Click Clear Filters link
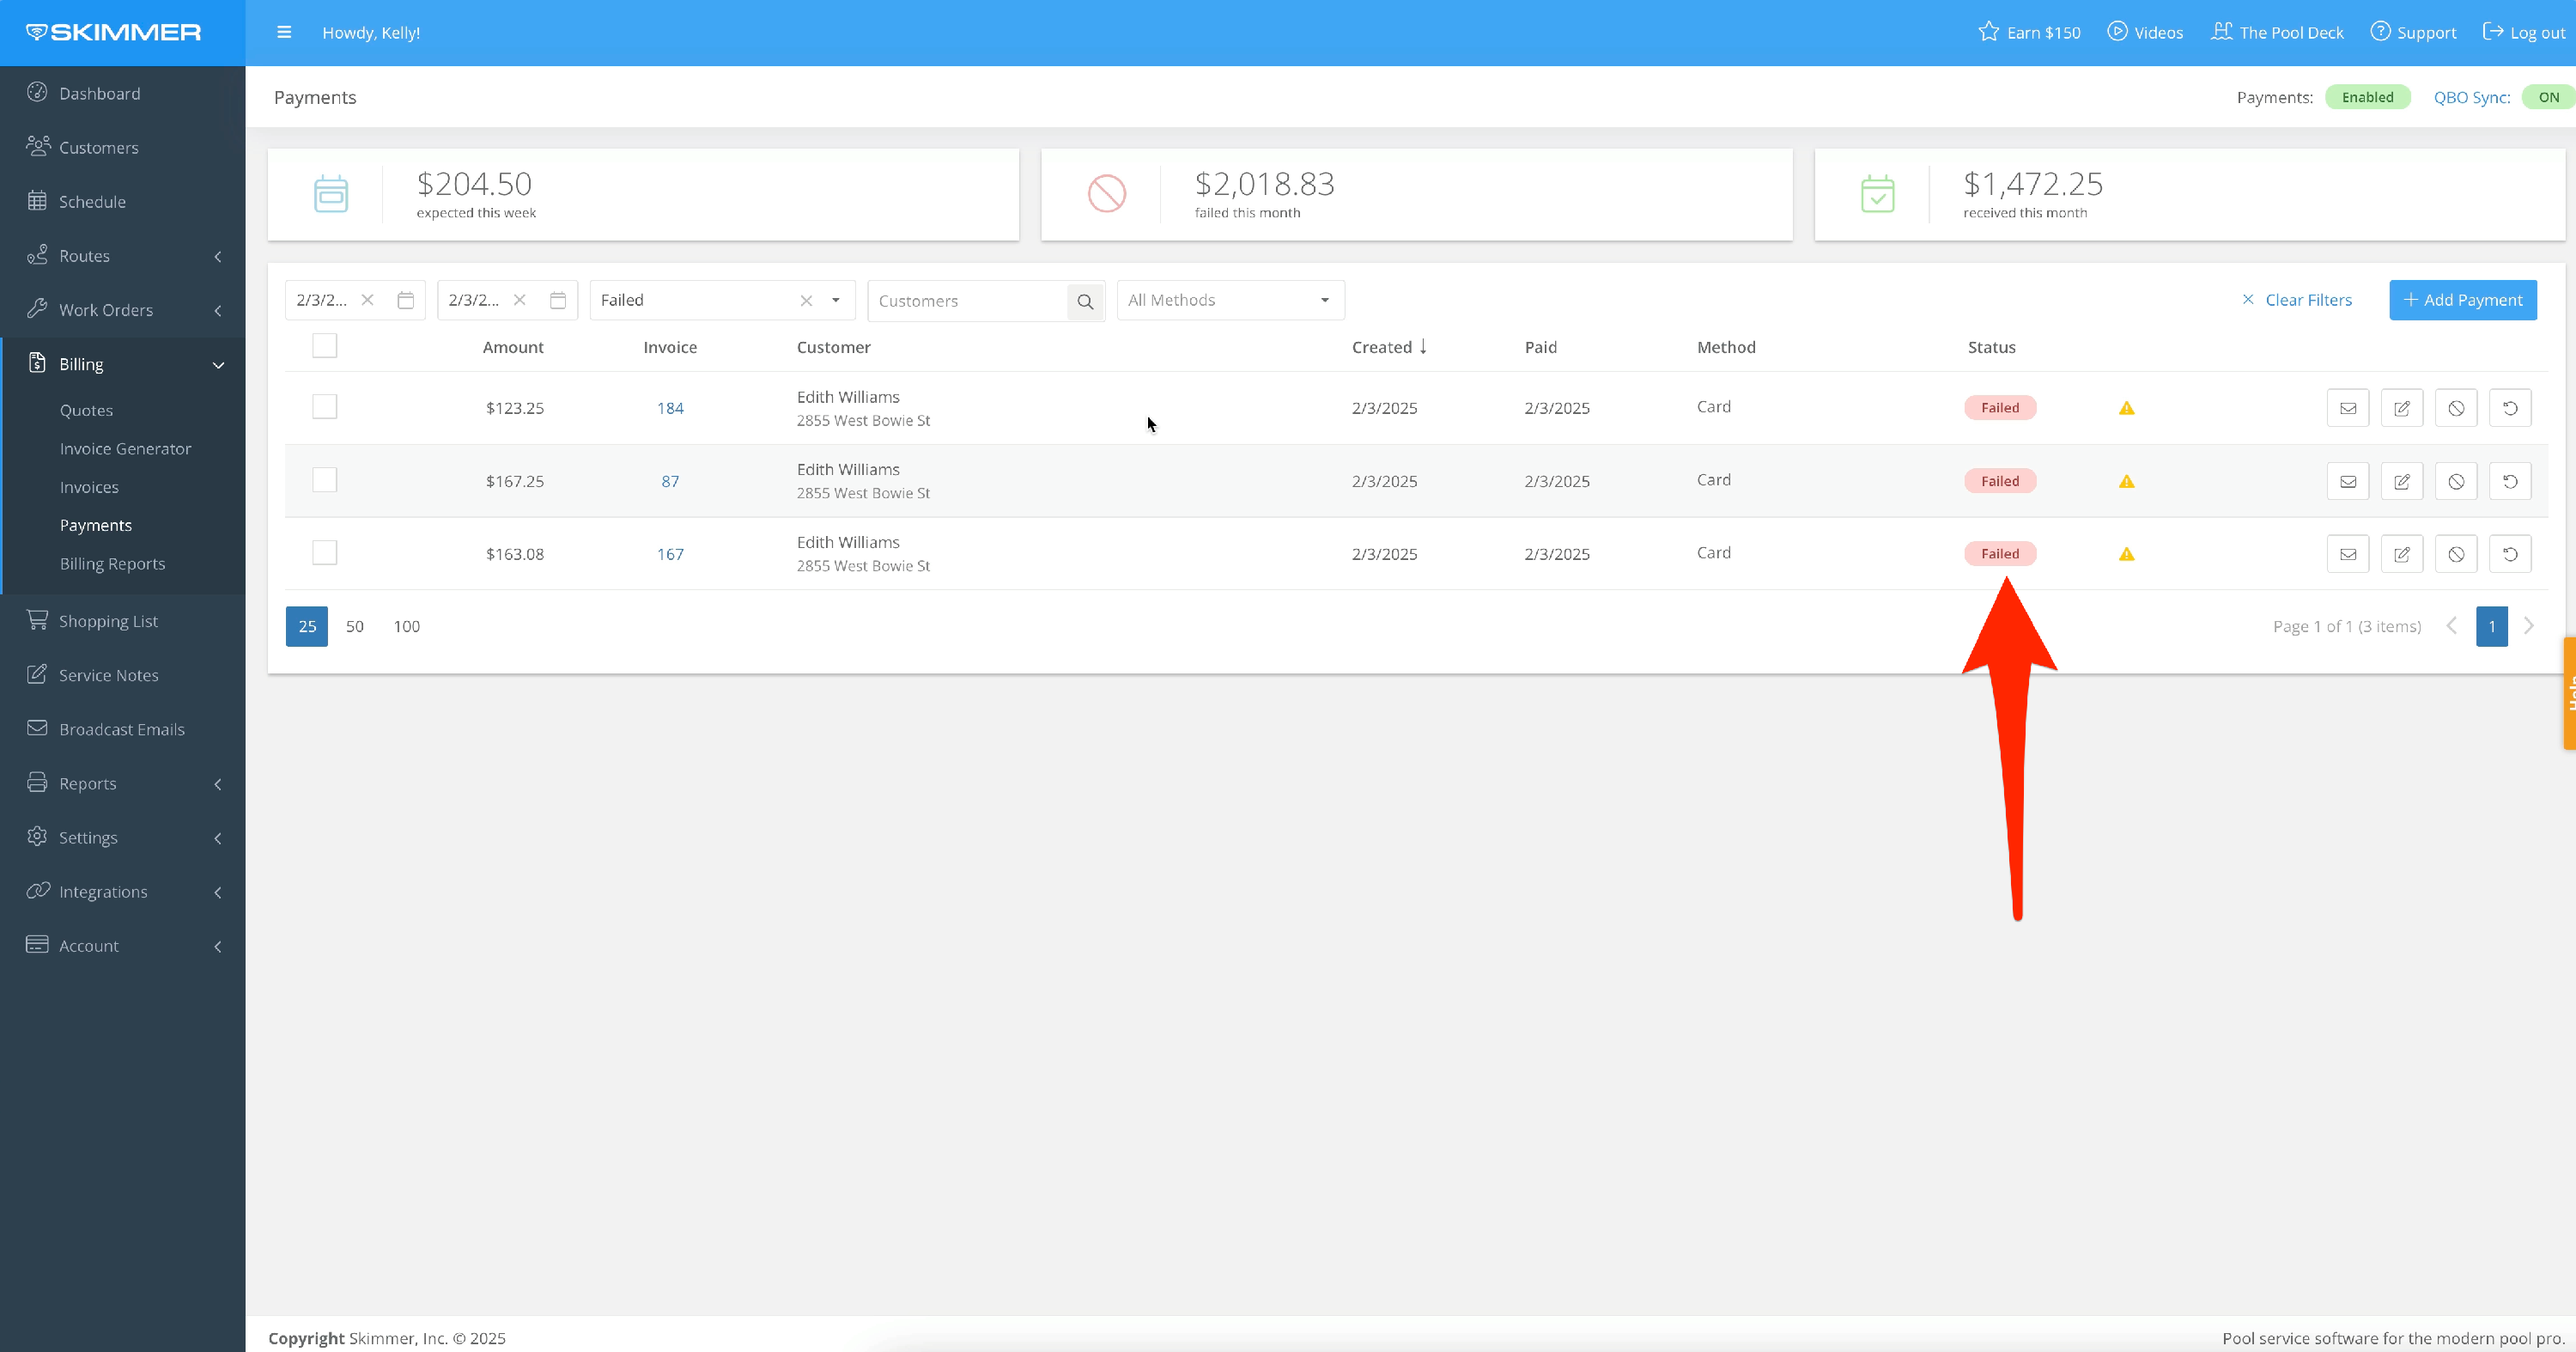 point(2296,300)
